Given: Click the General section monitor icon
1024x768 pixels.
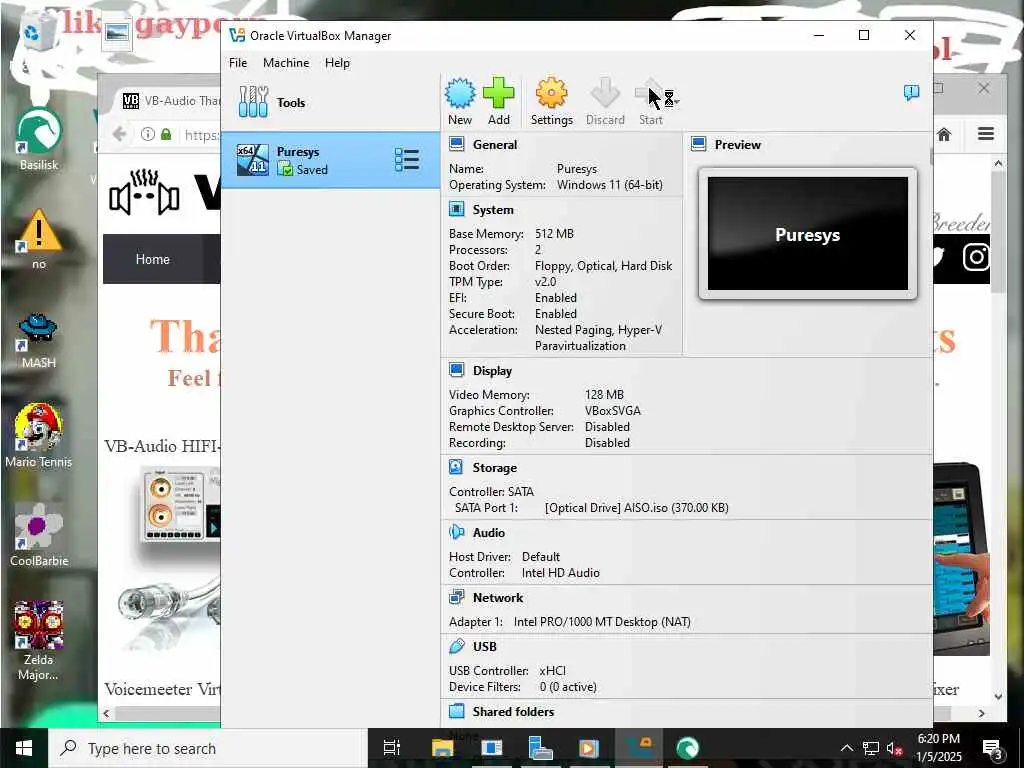Looking at the screenshot, I should point(456,144).
